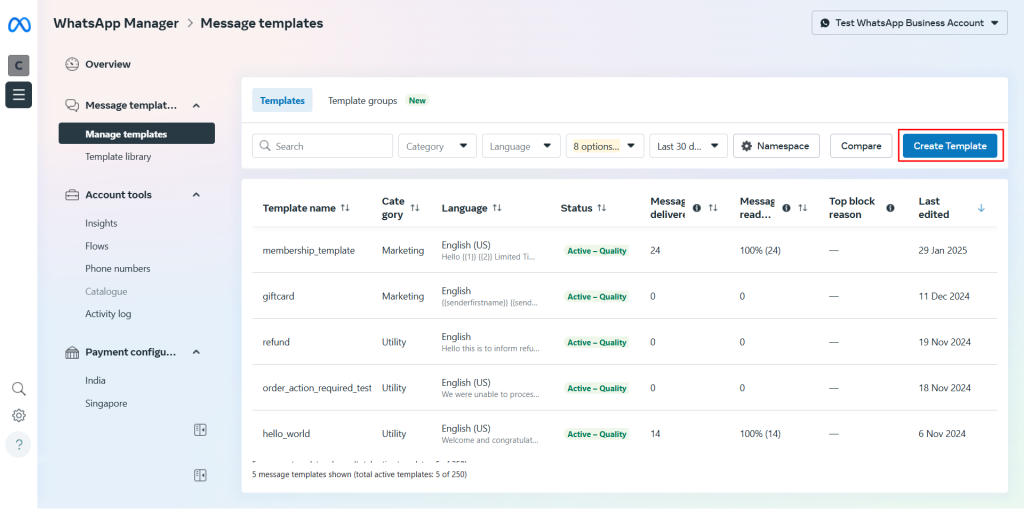Open Template library in the sidebar
Image resolution: width=1024 pixels, height=509 pixels.
click(x=118, y=157)
